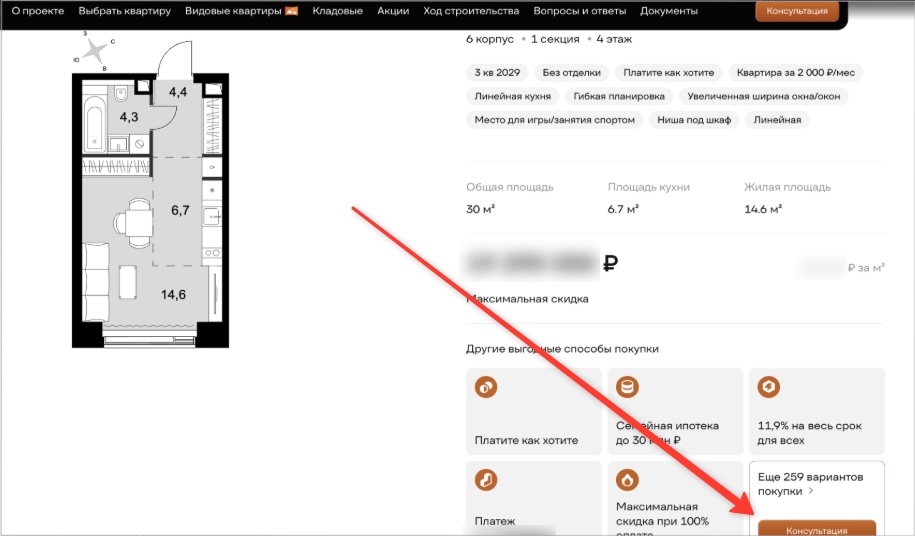
Task: Select the Увеличенная ширина окна/окон tag
Action: 764,96
